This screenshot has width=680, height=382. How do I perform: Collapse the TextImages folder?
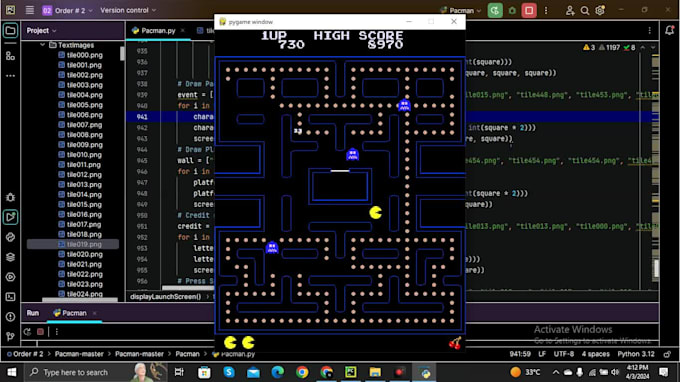click(x=42, y=45)
